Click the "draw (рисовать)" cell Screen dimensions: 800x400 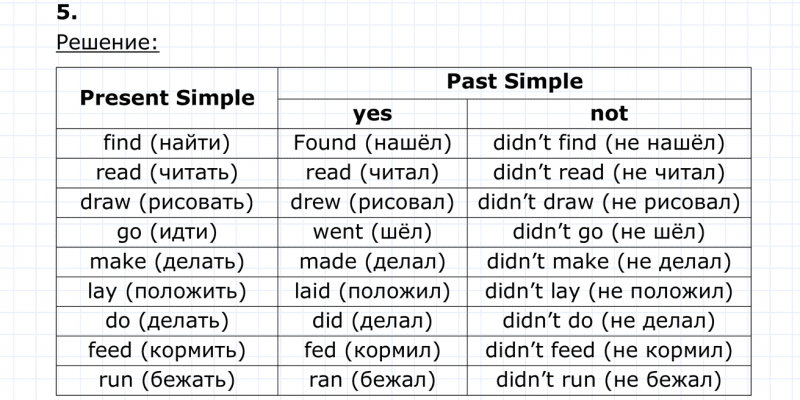tap(167, 203)
